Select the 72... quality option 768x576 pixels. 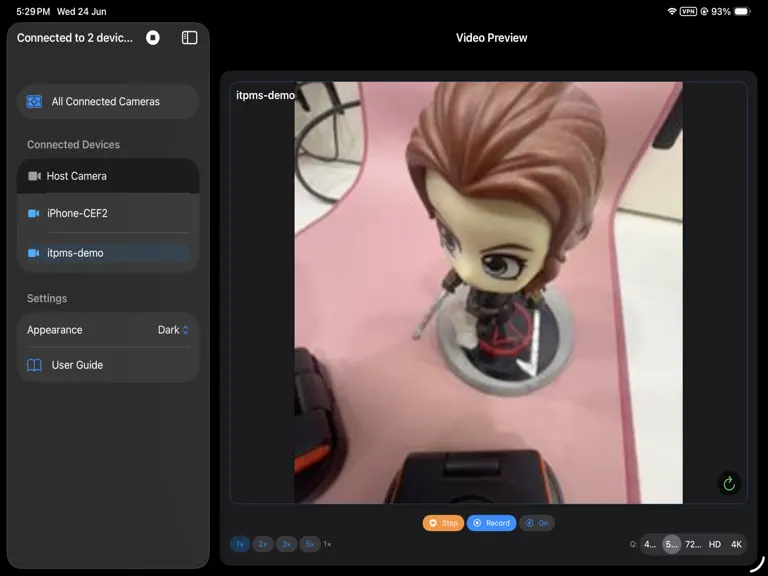coord(693,544)
